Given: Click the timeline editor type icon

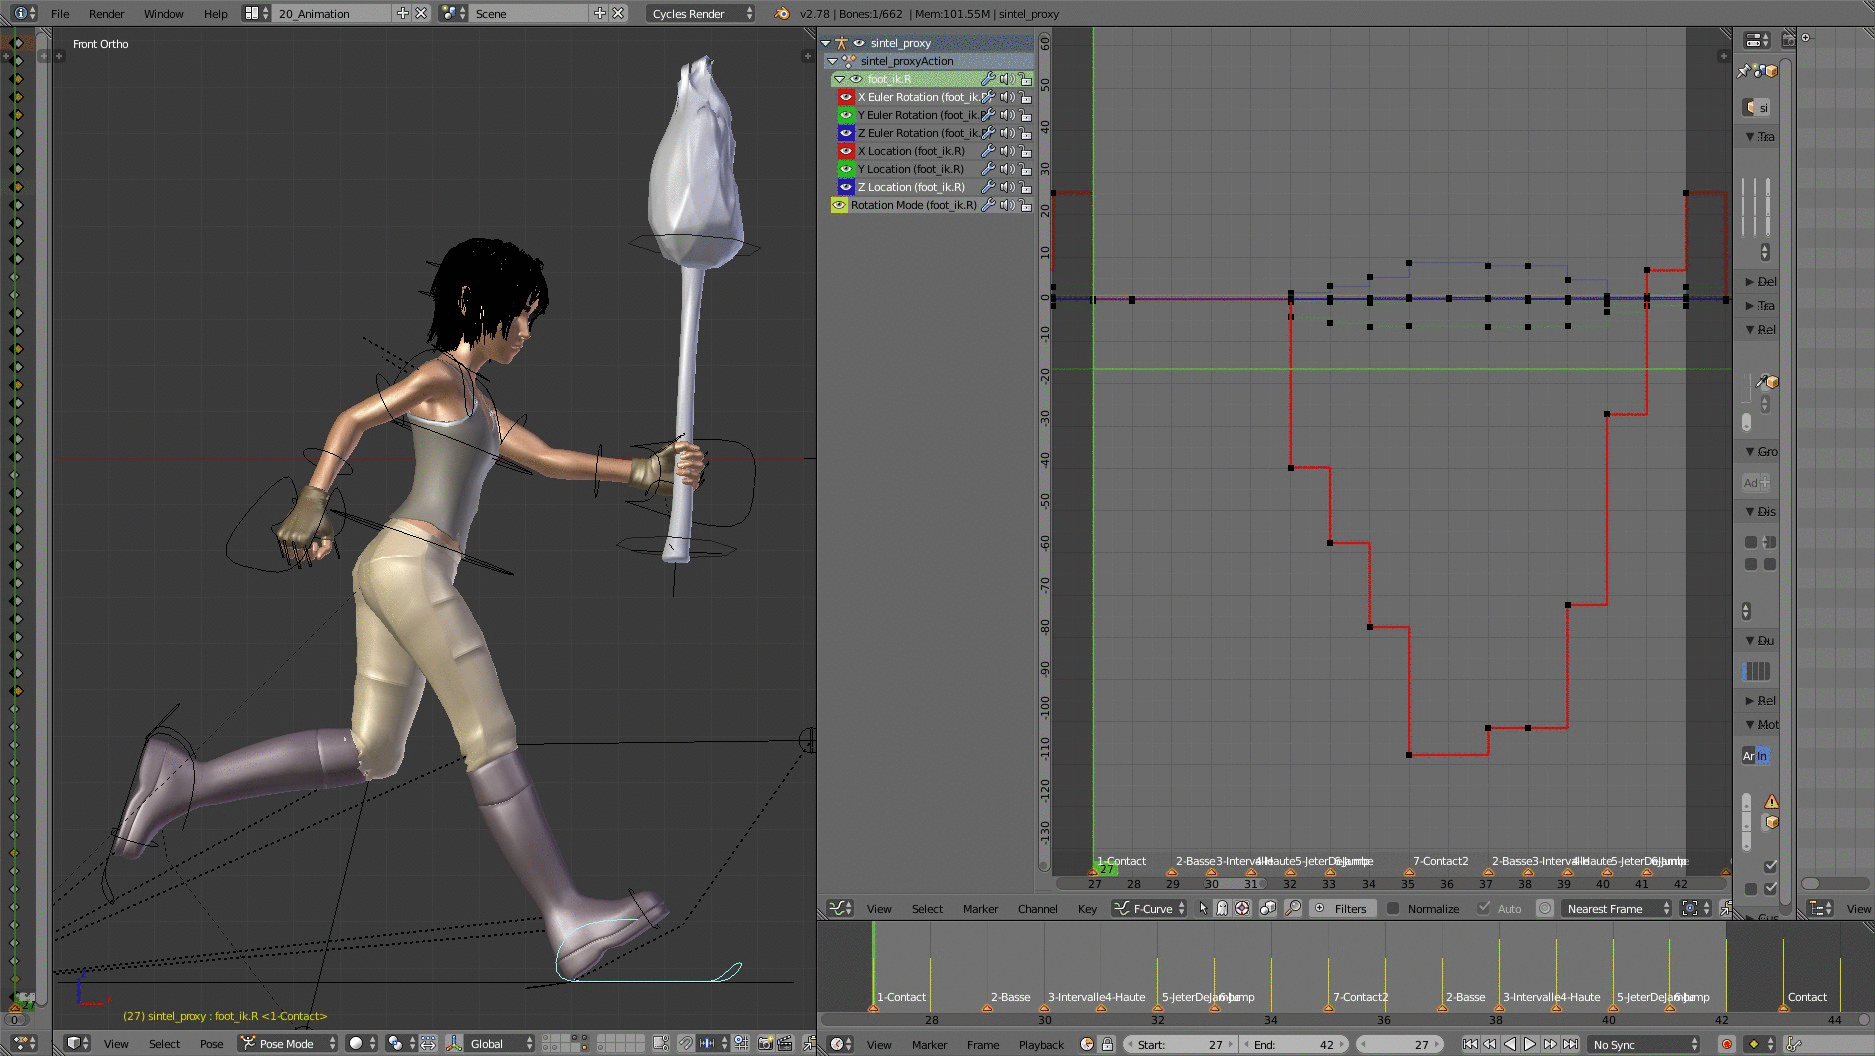Looking at the screenshot, I should (x=840, y=1044).
